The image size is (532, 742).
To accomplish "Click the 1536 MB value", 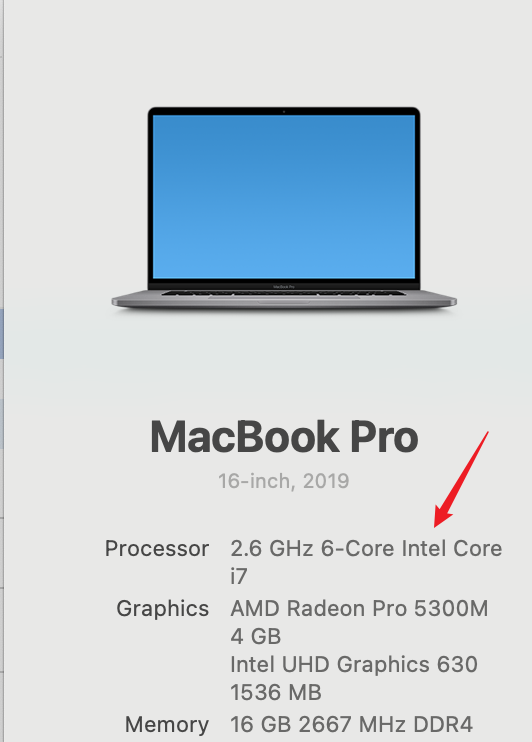I will coord(275,692).
